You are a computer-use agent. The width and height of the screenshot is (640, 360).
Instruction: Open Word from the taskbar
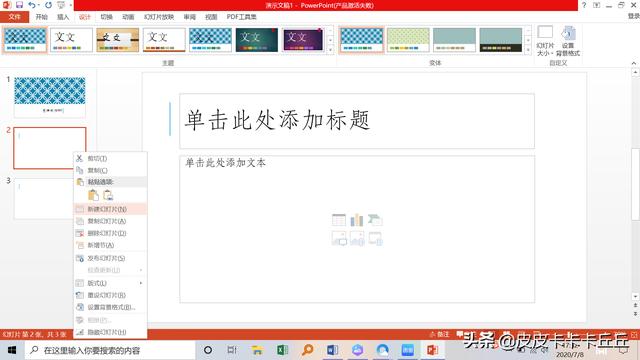(x=332, y=350)
